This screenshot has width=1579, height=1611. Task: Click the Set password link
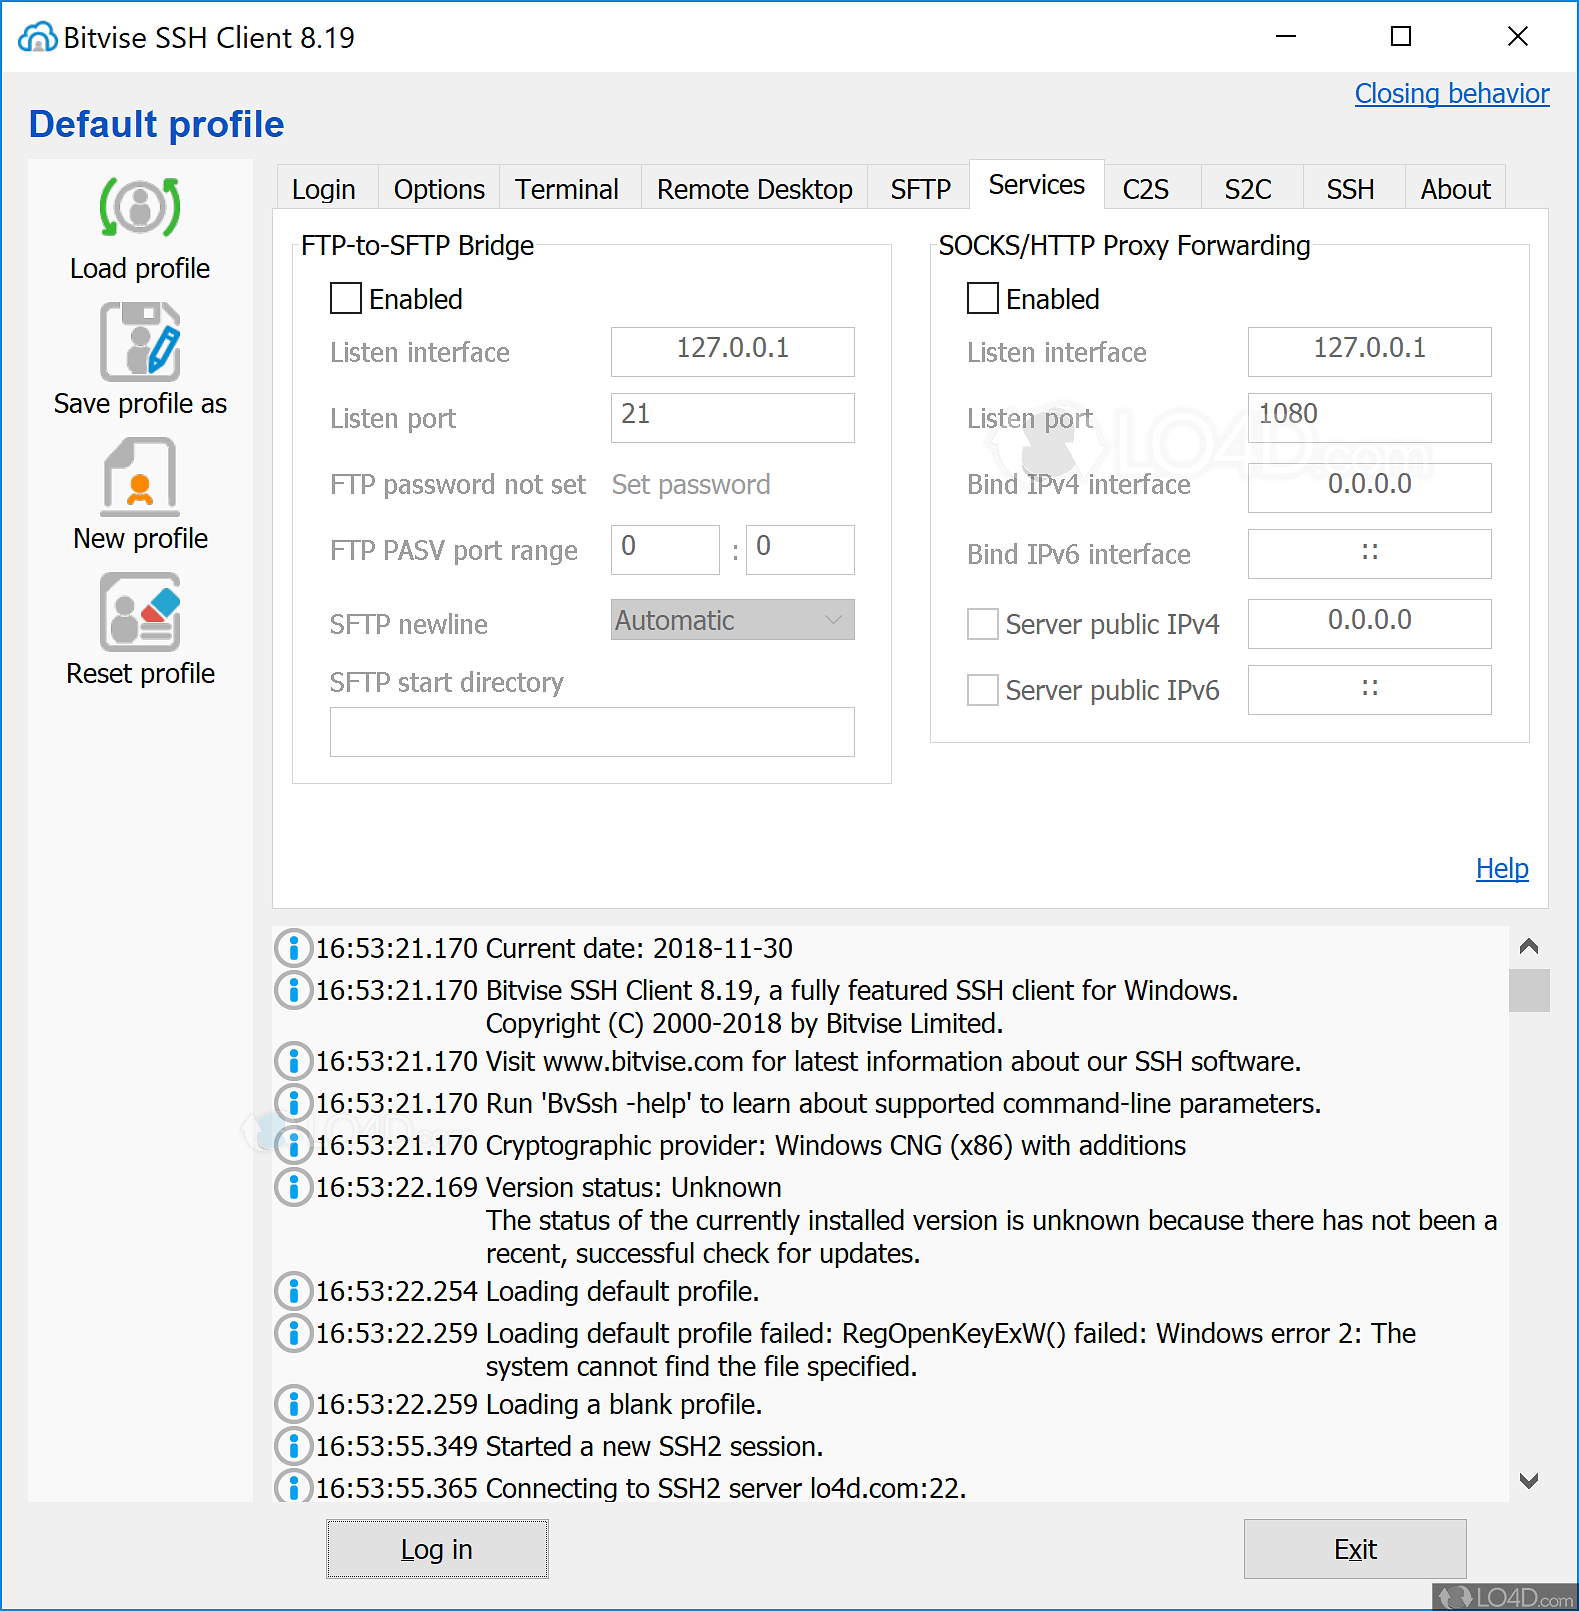[x=691, y=484]
